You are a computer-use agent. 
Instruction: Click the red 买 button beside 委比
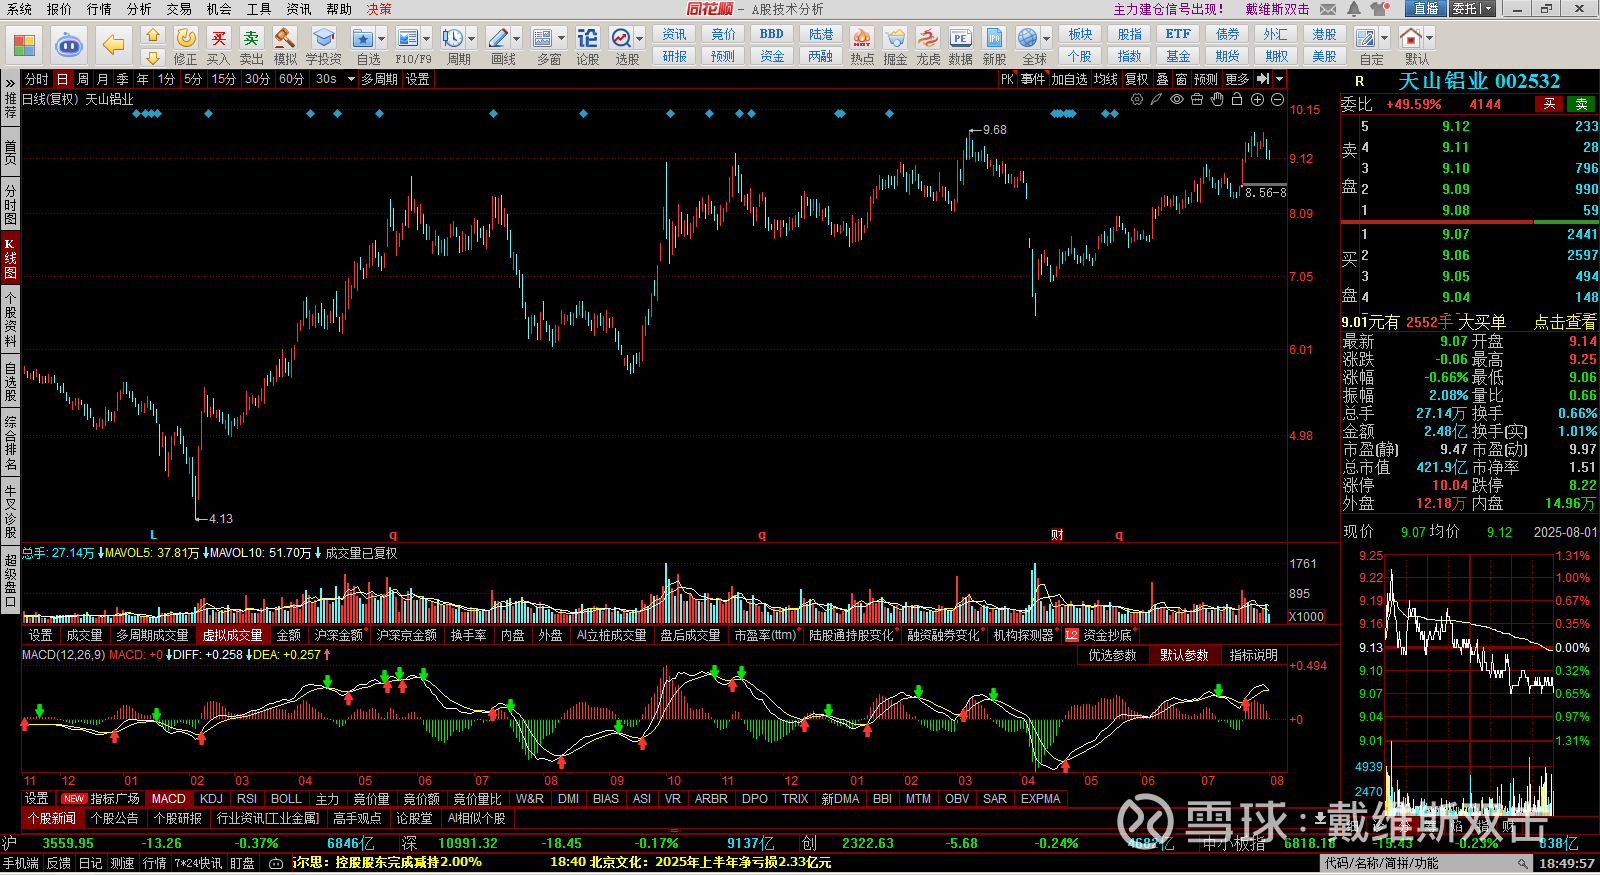tap(1549, 104)
